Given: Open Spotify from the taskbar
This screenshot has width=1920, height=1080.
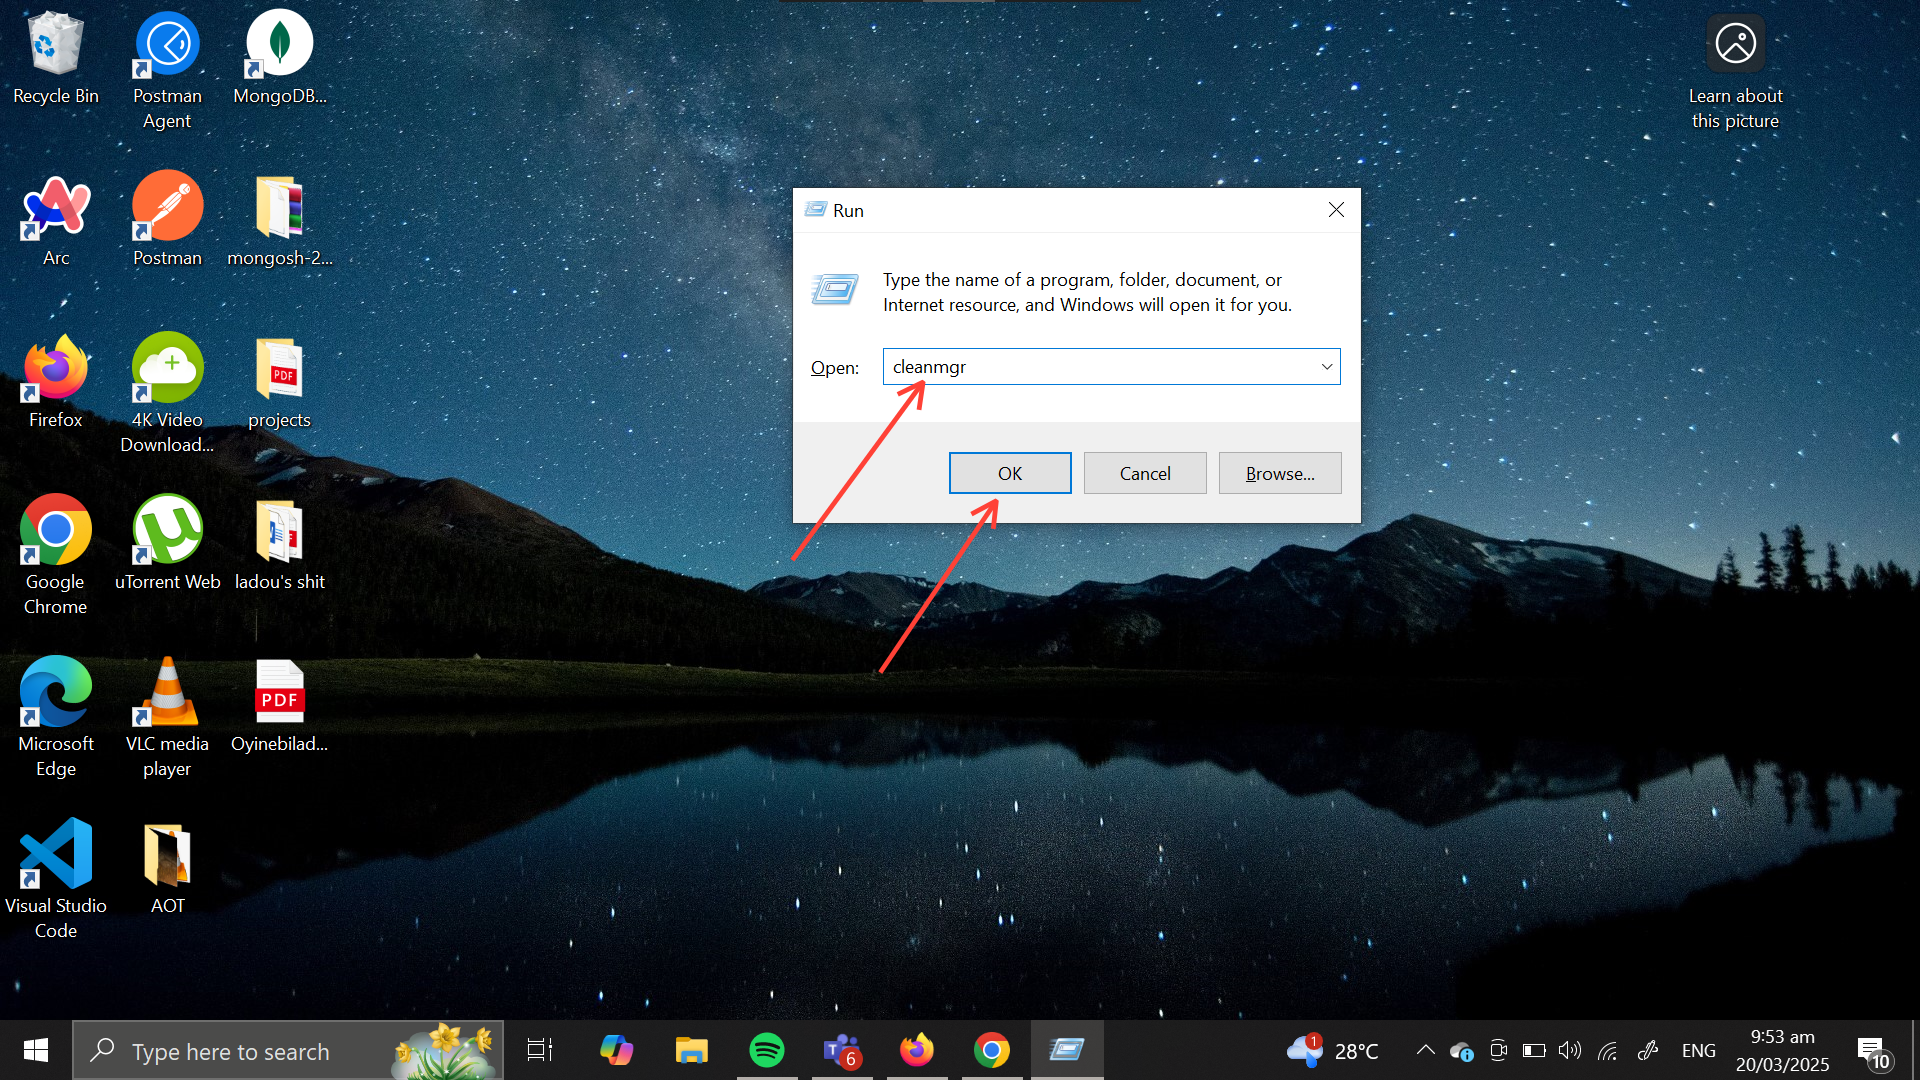Looking at the screenshot, I should pos(767,1050).
